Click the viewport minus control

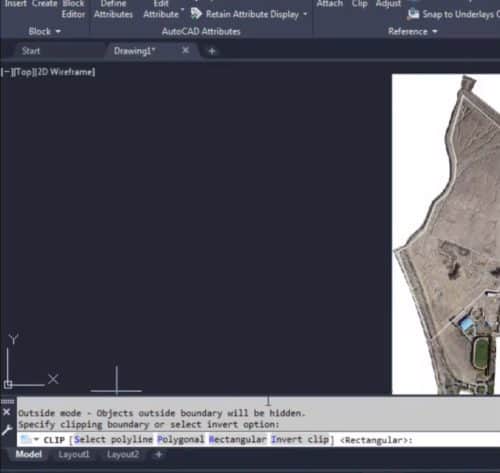click(x=6, y=72)
